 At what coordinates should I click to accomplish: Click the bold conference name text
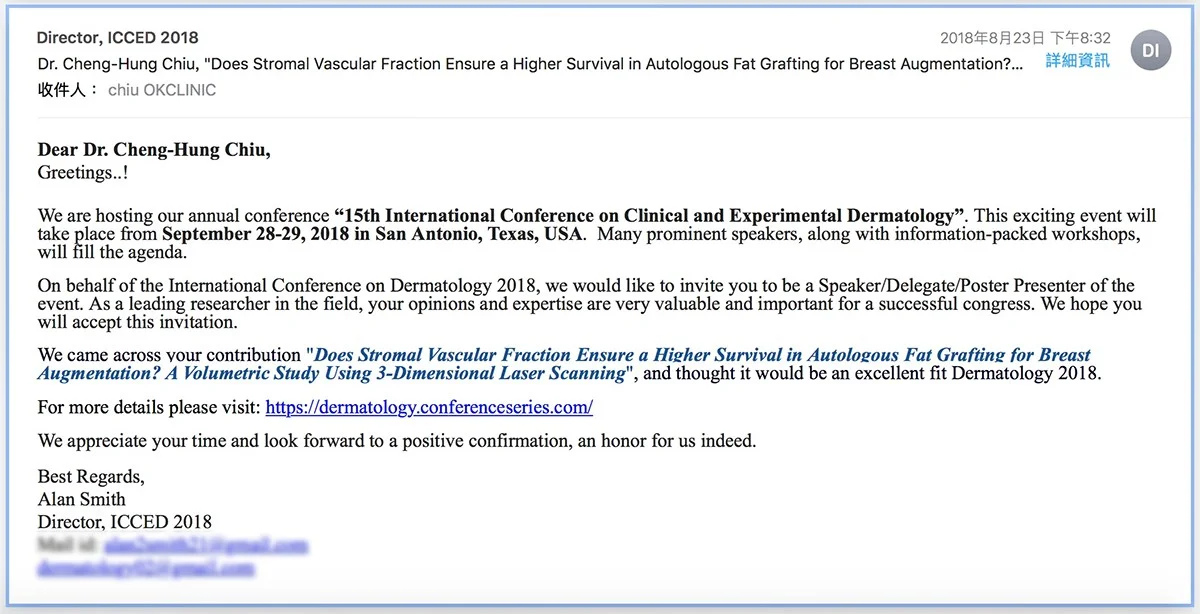650,215
